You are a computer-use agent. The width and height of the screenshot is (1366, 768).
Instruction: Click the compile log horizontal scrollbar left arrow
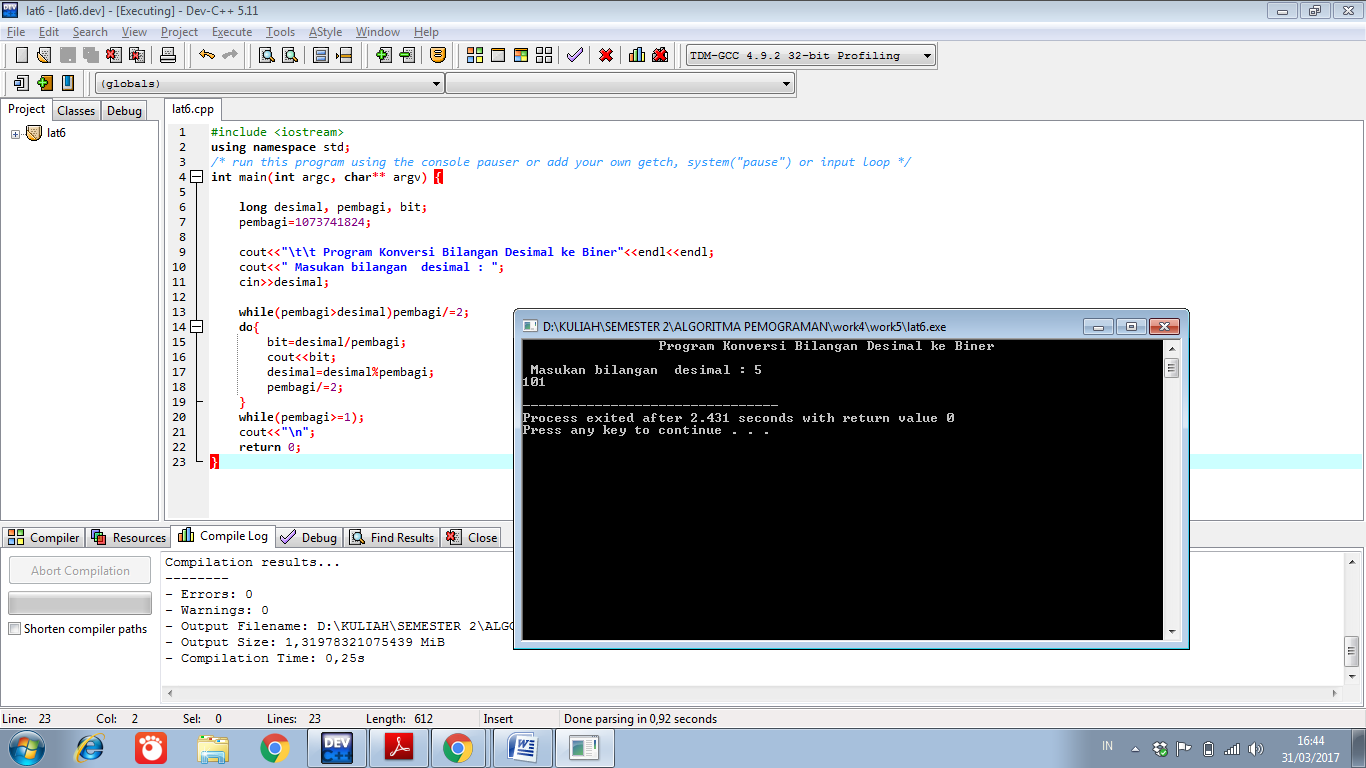169,693
